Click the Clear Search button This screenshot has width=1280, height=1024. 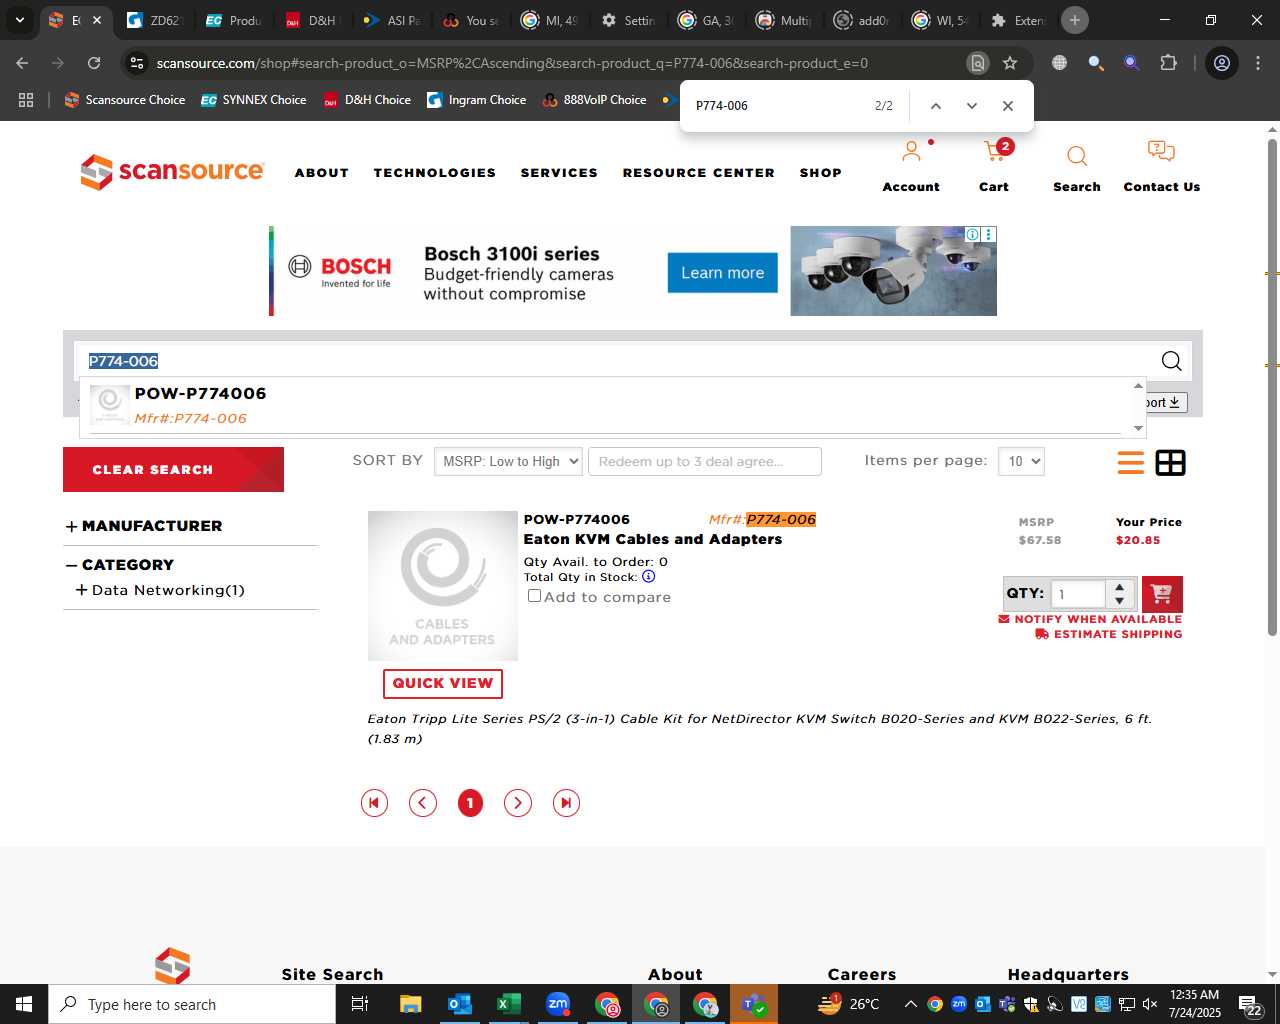(x=173, y=469)
